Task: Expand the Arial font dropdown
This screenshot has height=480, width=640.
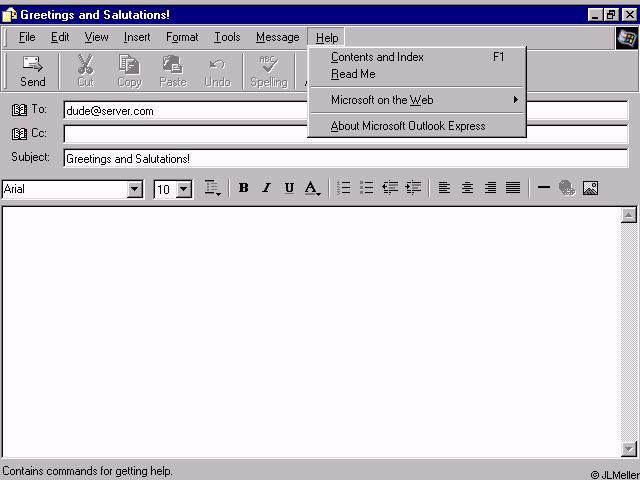Action: pos(134,189)
